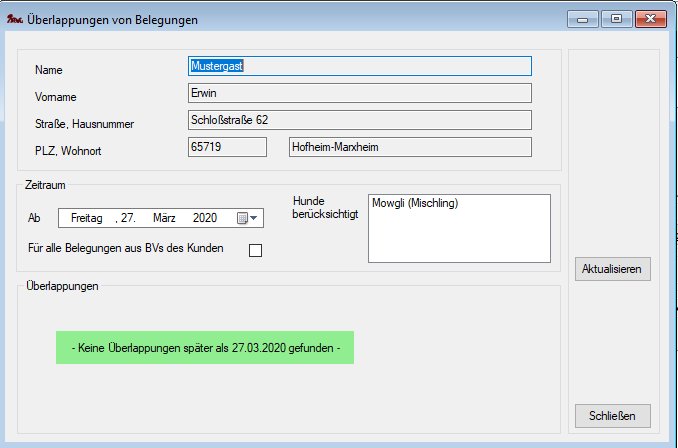This screenshot has height=448, width=678.
Task: Click the green 'Keine Überlappungen' message
Action: (205, 347)
